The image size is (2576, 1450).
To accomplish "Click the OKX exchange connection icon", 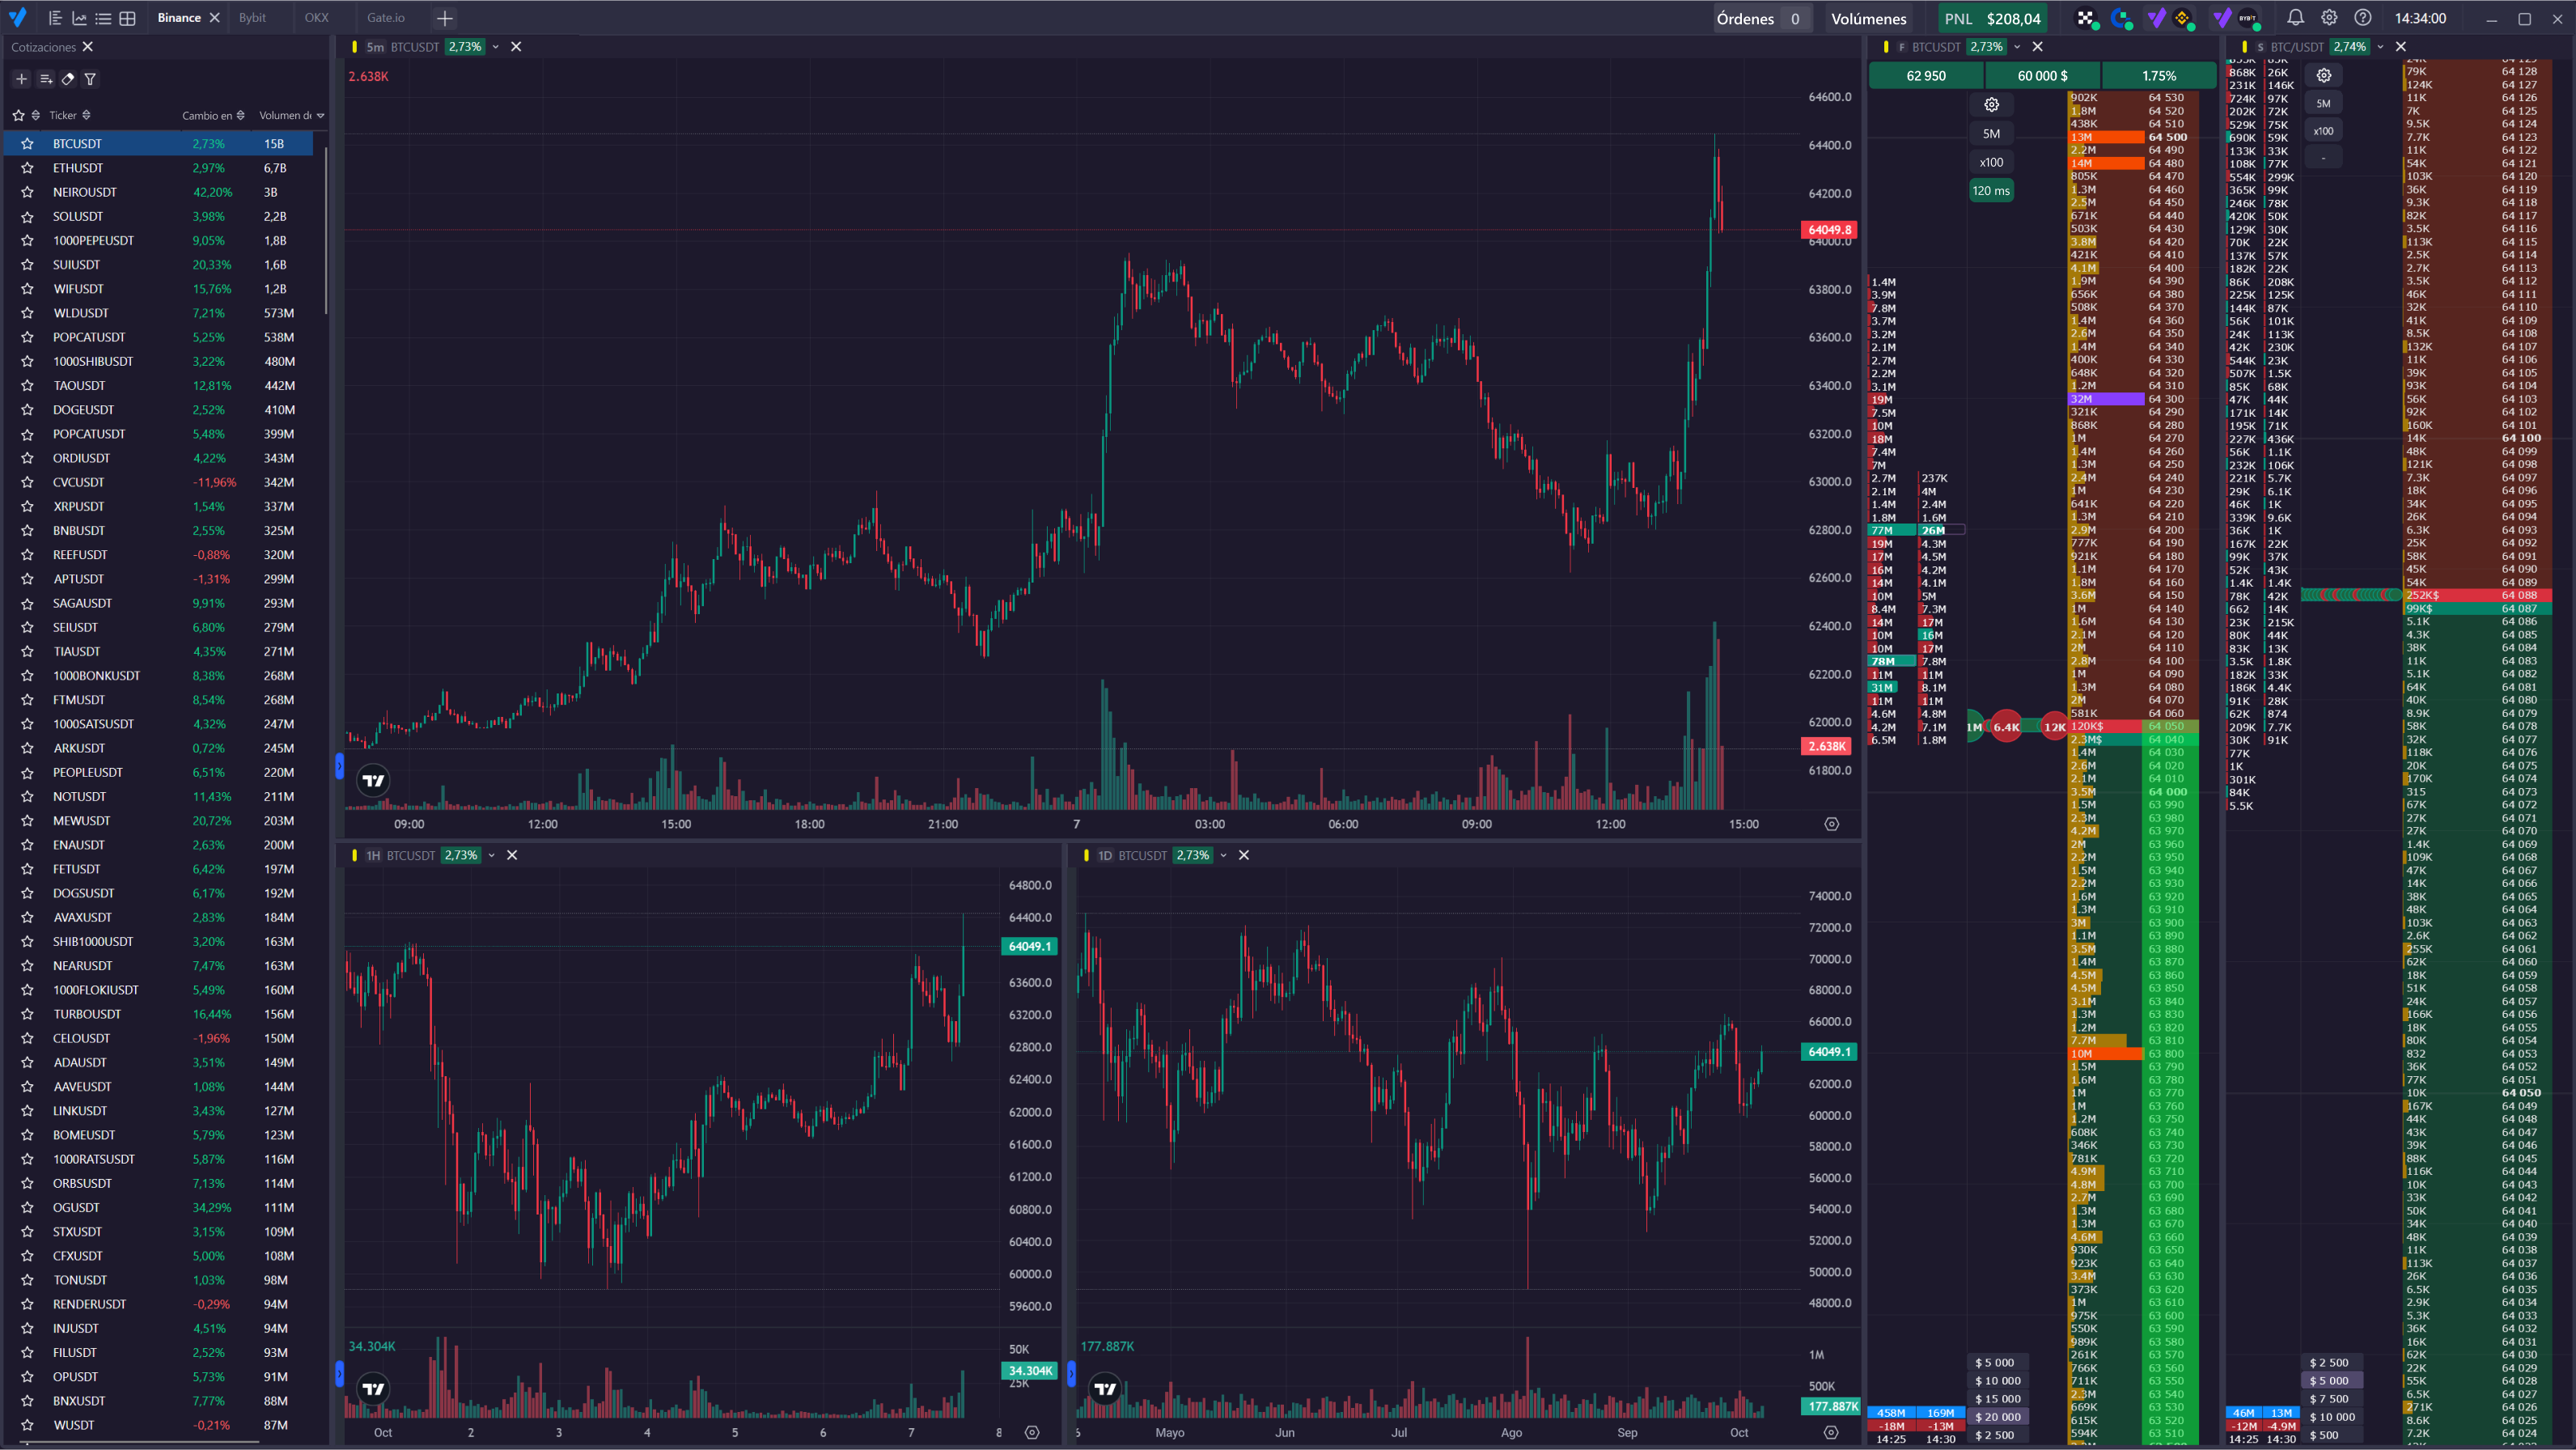I will click(x=2085, y=18).
